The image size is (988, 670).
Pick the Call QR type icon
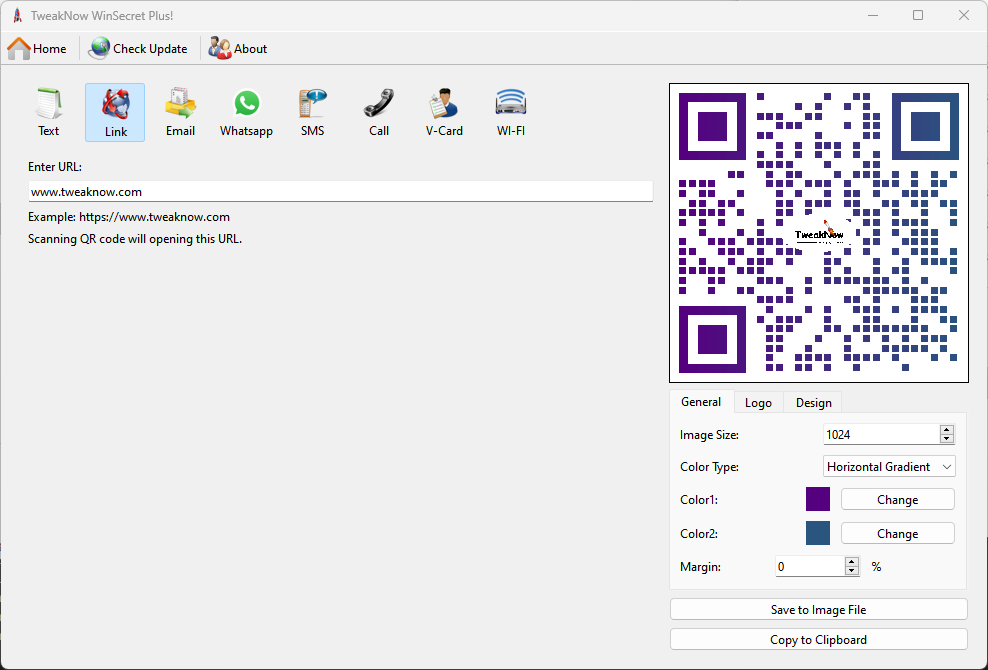379,113
